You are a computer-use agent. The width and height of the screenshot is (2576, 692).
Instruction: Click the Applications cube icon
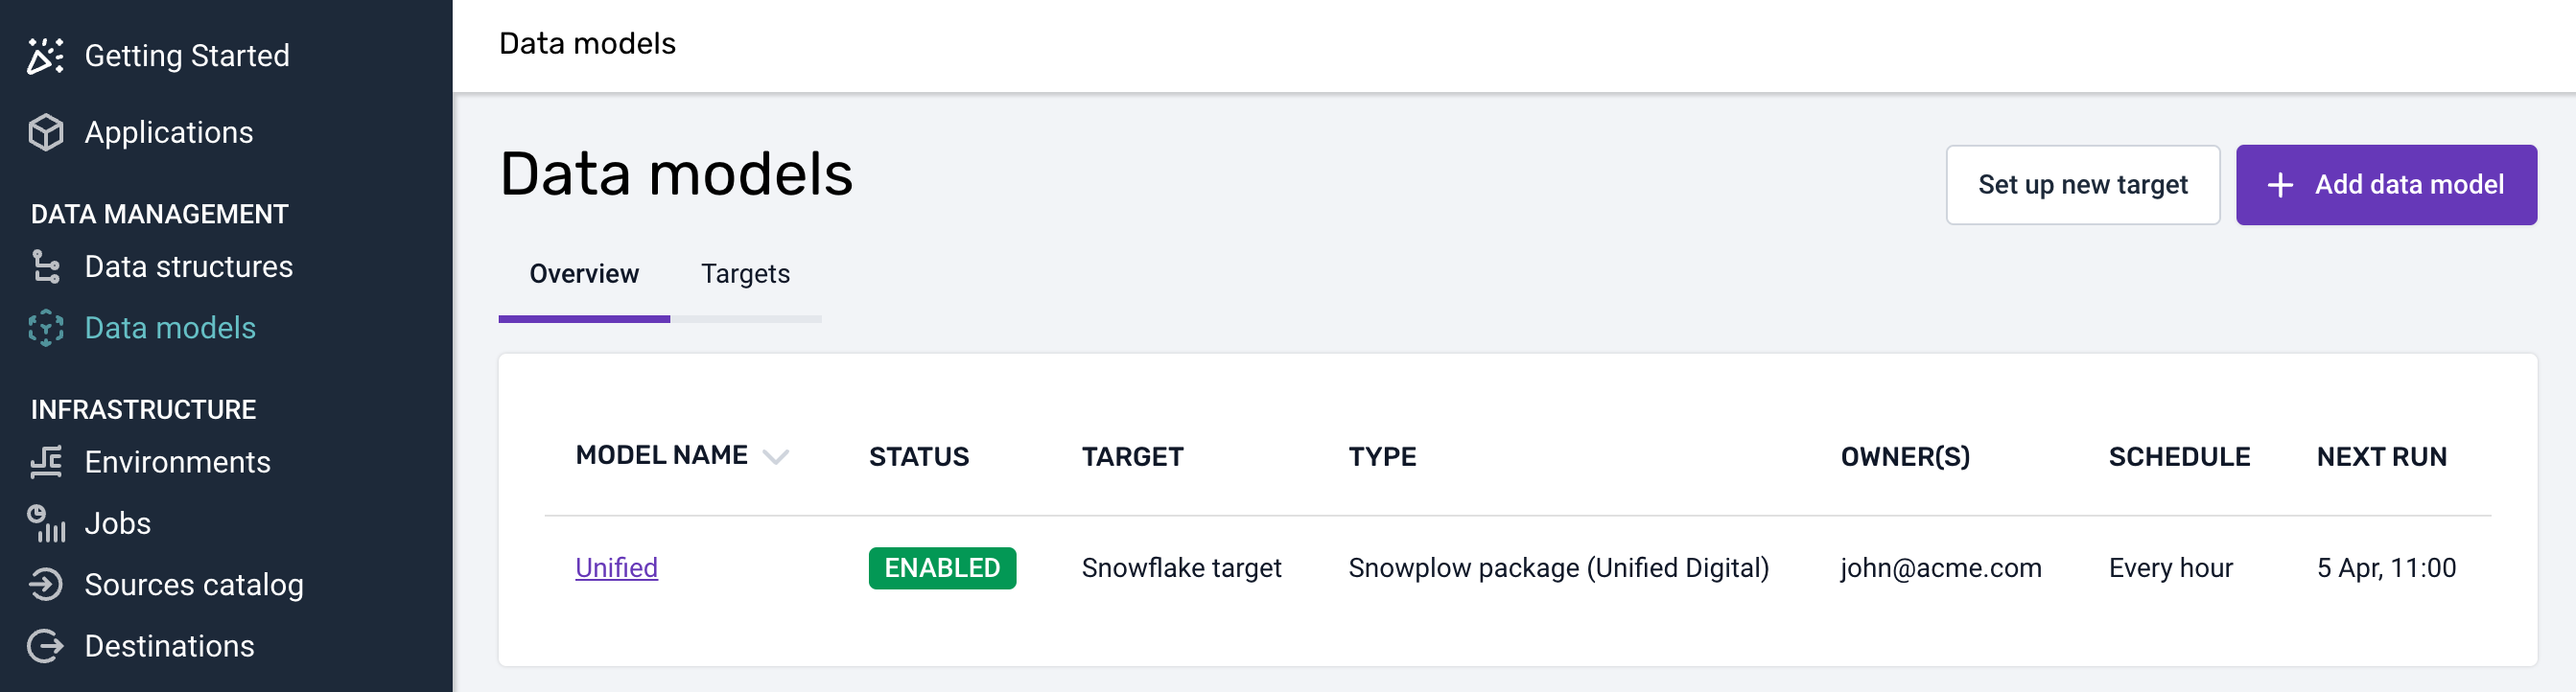click(45, 132)
